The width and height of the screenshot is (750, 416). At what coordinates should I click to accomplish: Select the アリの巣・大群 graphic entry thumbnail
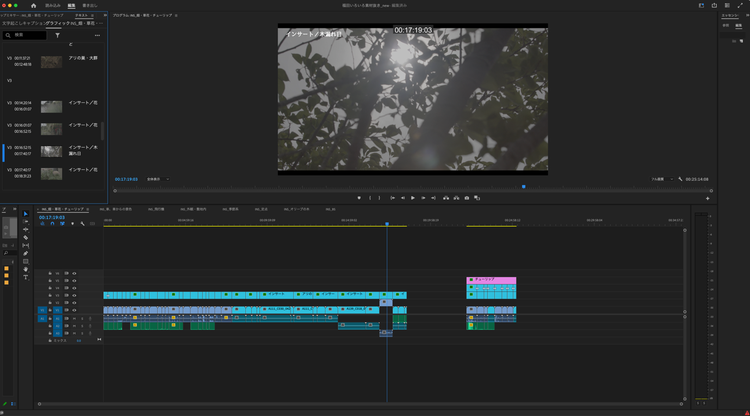click(51, 62)
